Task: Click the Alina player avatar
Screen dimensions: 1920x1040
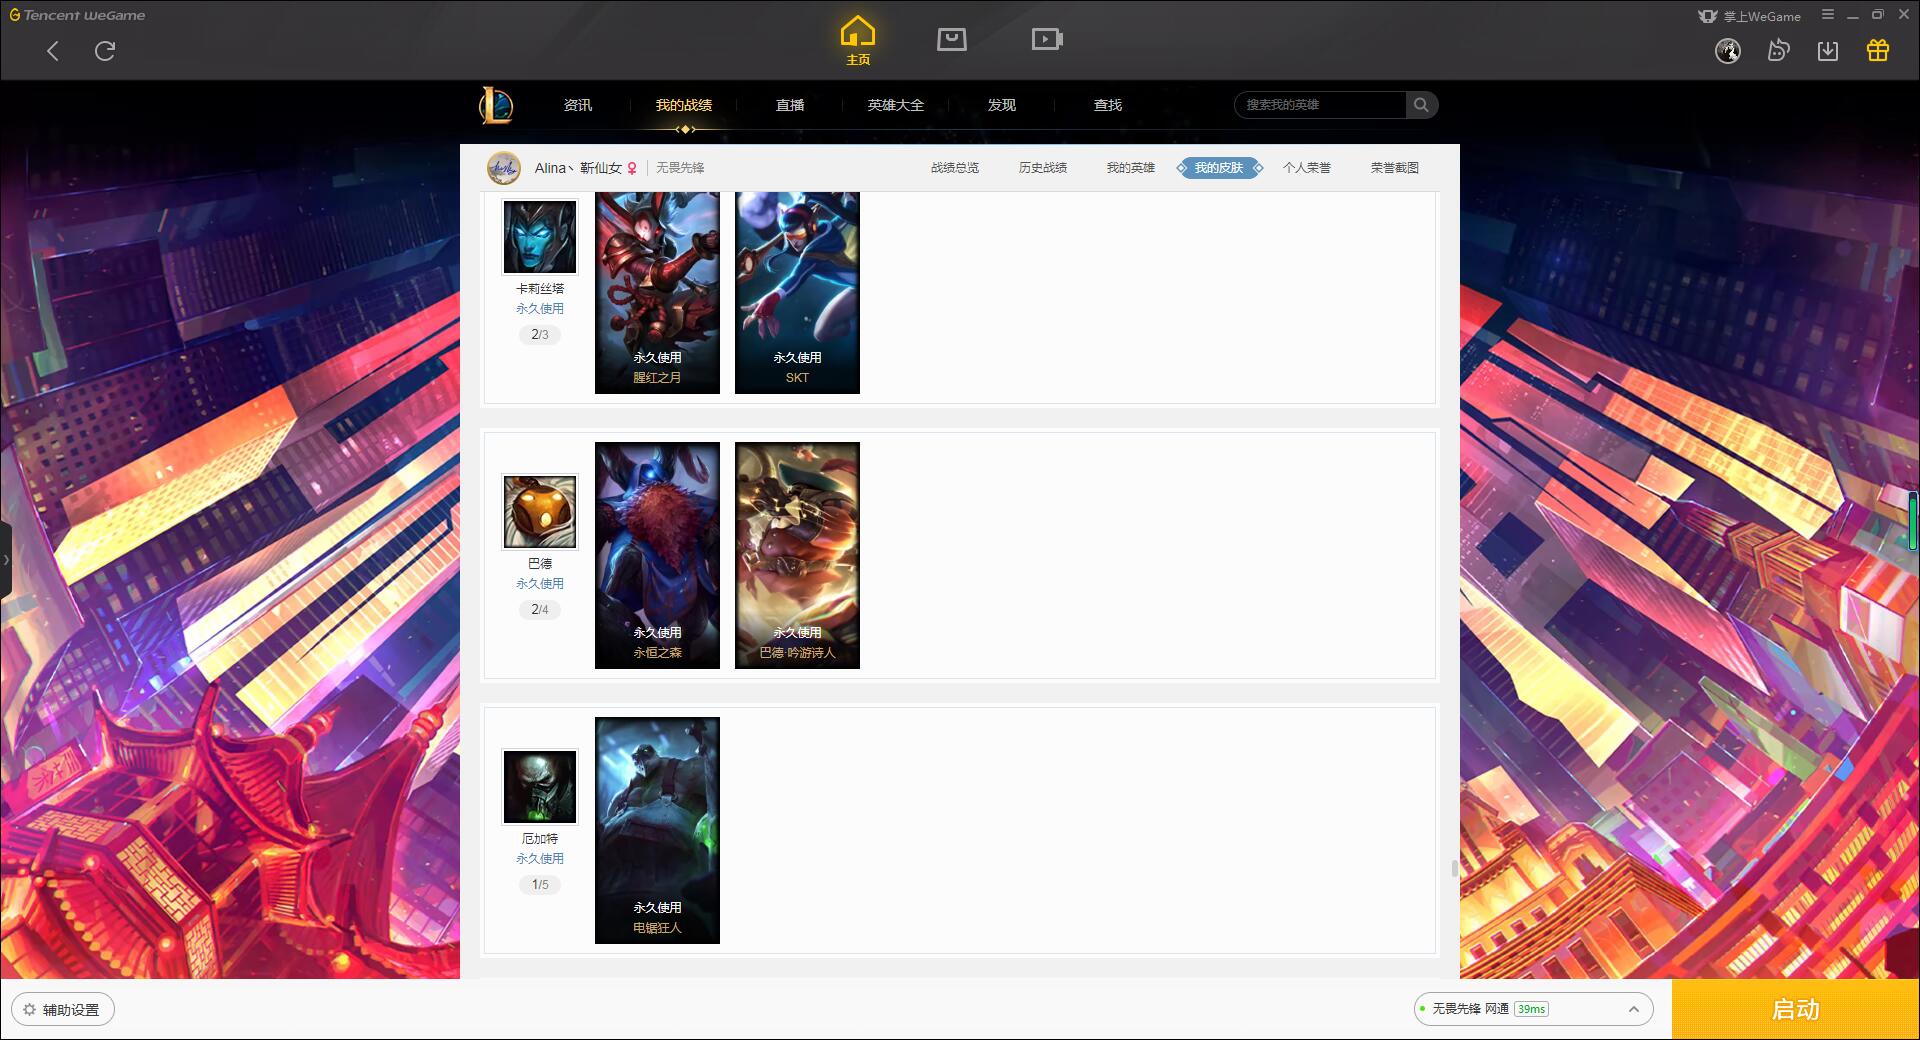Action: (504, 168)
